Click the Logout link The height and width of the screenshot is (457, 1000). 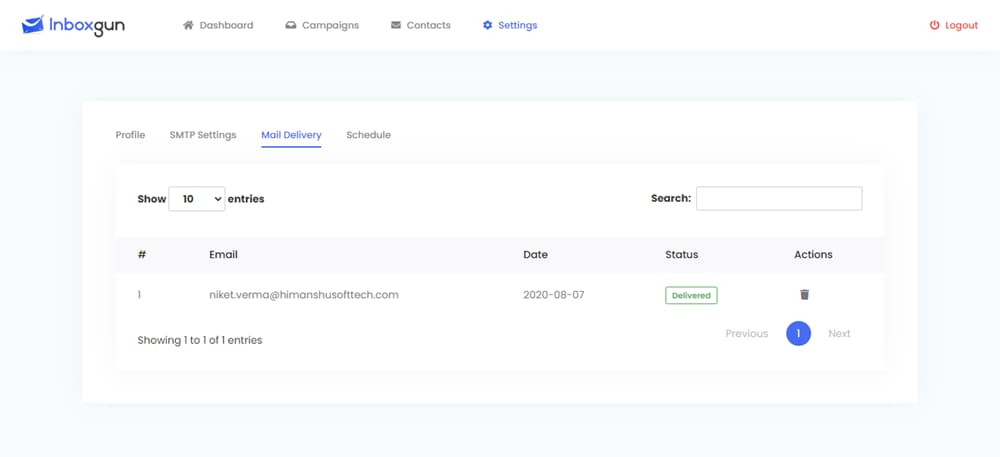coord(954,25)
